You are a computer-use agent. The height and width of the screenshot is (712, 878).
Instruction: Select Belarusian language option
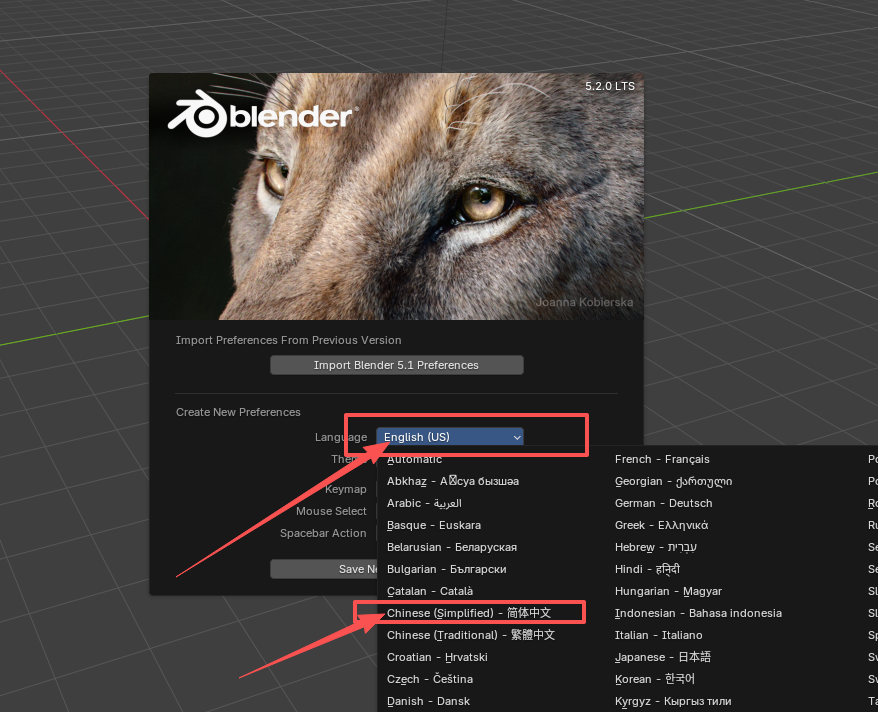point(451,547)
